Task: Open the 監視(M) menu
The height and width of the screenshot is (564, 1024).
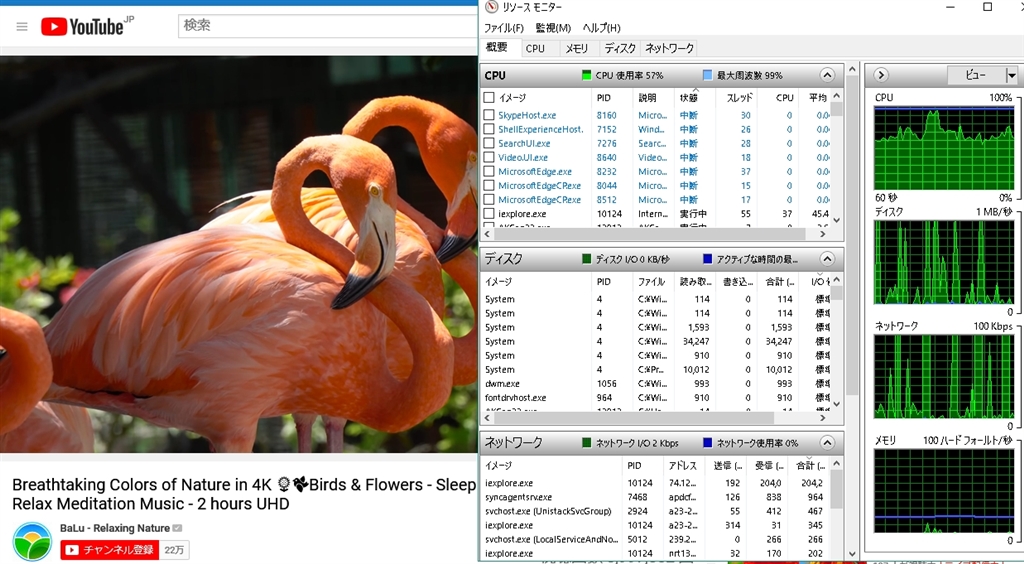Action: [x=553, y=28]
